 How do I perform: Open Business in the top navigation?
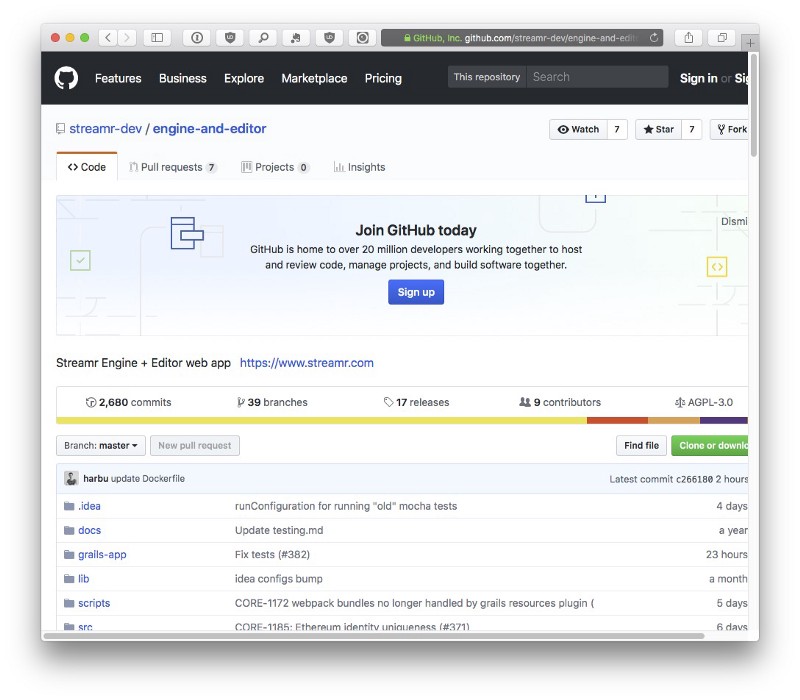[183, 78]
